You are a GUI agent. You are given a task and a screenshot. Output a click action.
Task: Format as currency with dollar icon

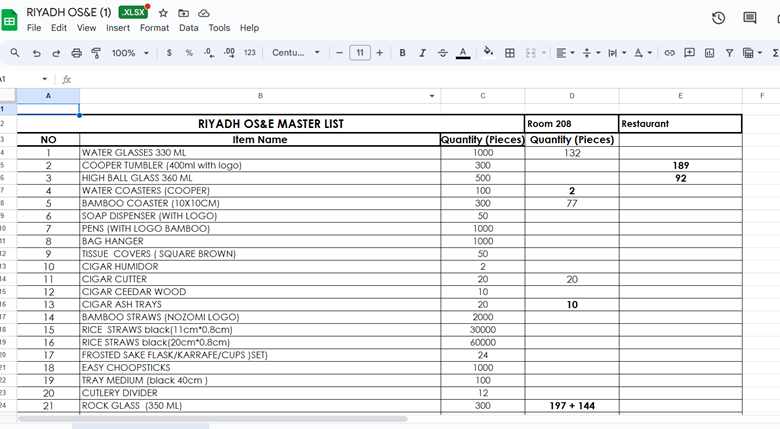[x=169, y=53]
